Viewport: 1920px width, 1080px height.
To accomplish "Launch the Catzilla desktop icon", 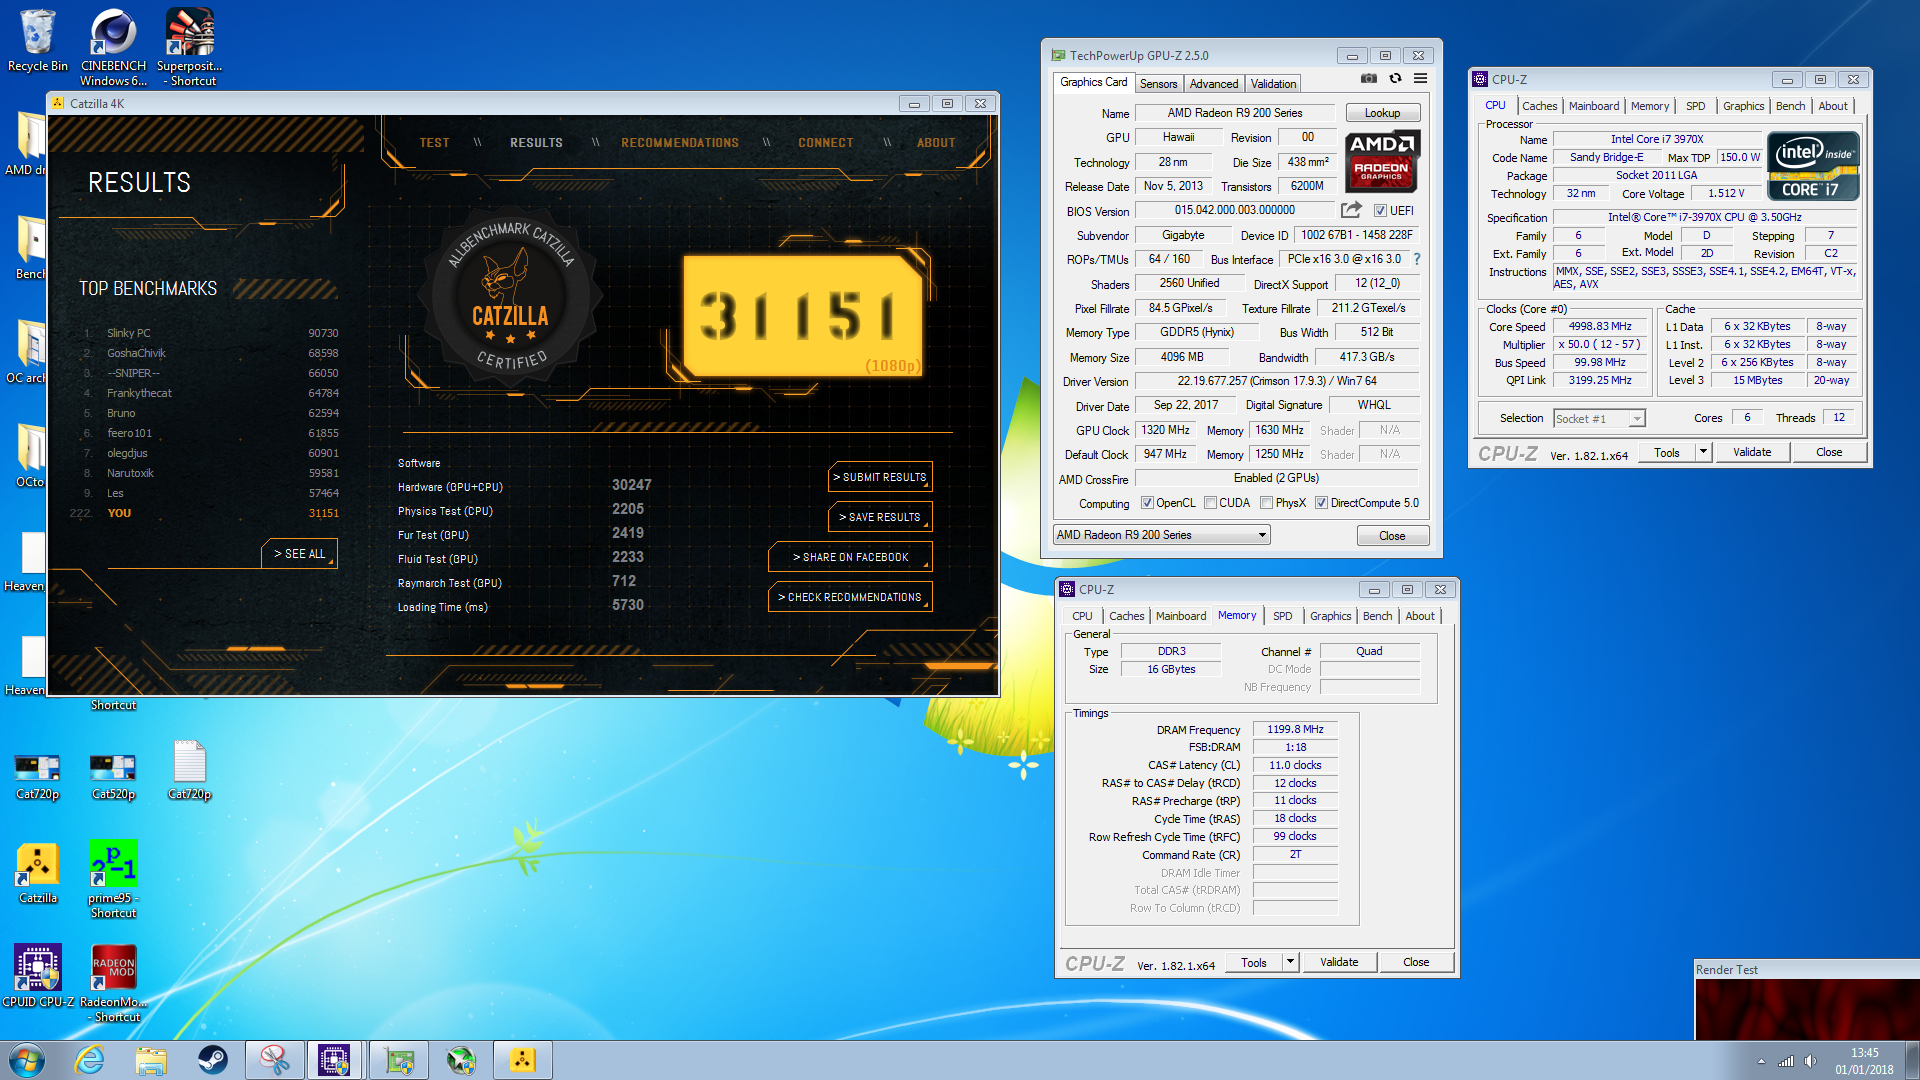I will click(38, 873).
